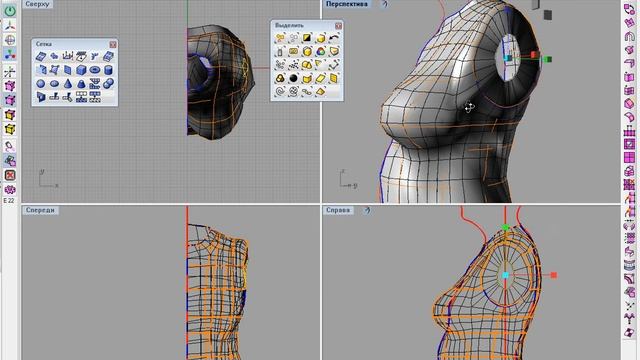Screen dimensions: 640x360
Task: Select the mesh cylinder tool in Сетка panel
Action: coord(108,70)
